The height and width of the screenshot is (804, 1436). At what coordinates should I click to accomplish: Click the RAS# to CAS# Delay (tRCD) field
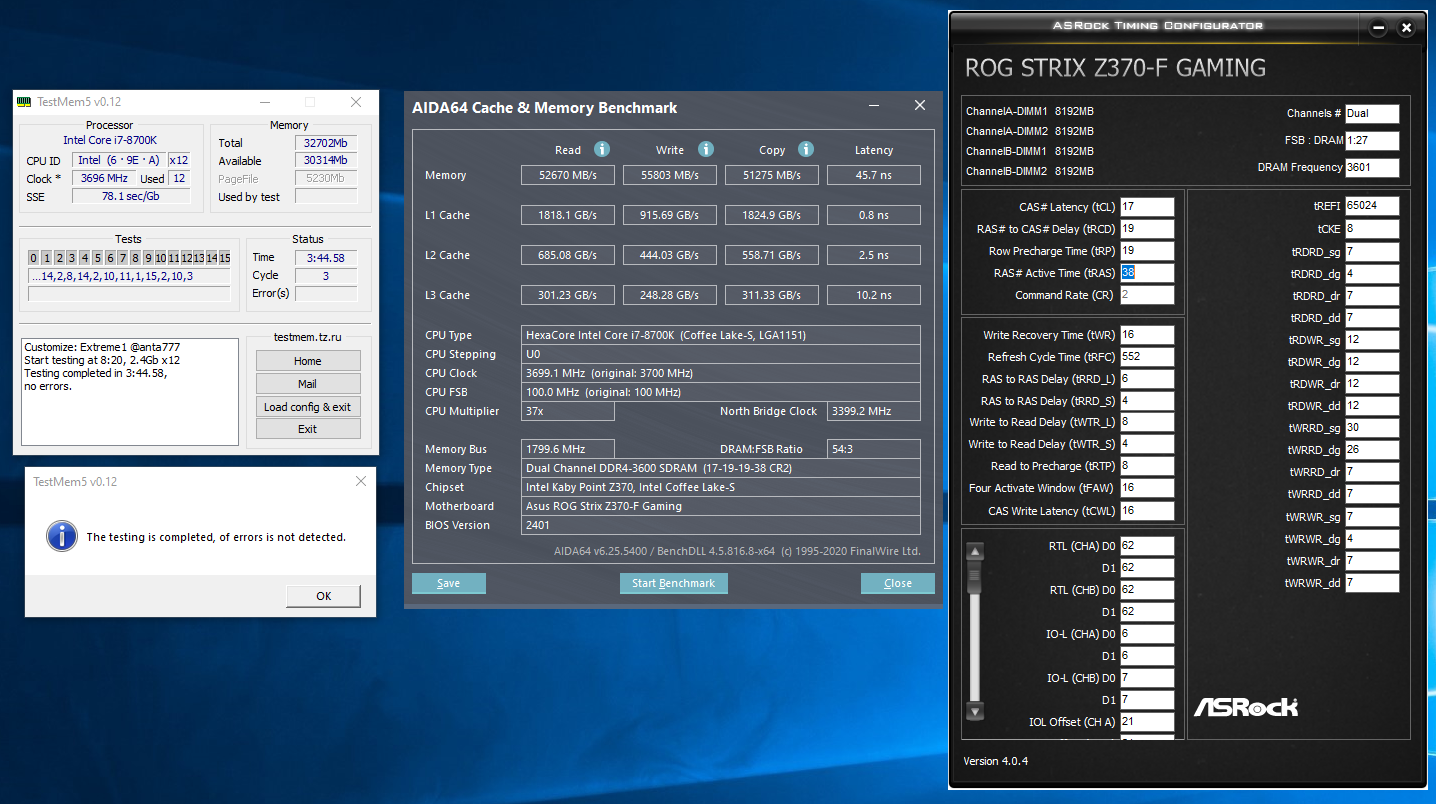pos(1147,229)
